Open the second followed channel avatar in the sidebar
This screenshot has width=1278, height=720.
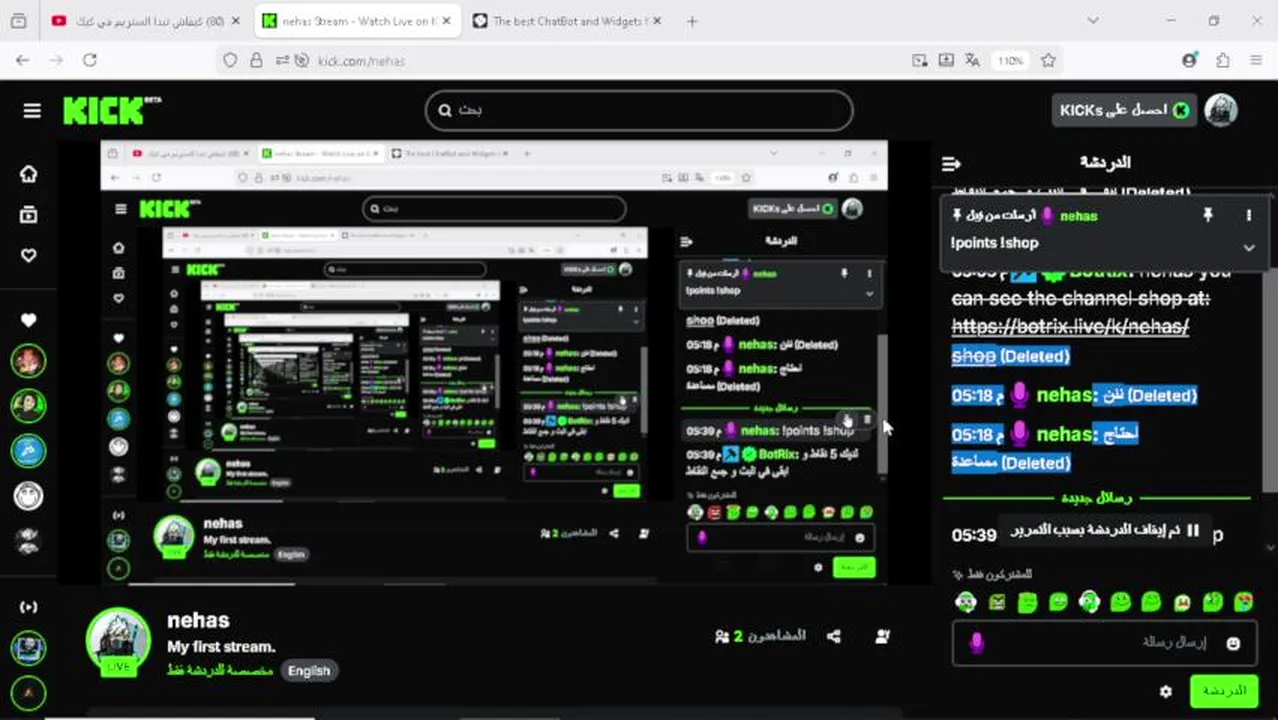pos(28,405)
